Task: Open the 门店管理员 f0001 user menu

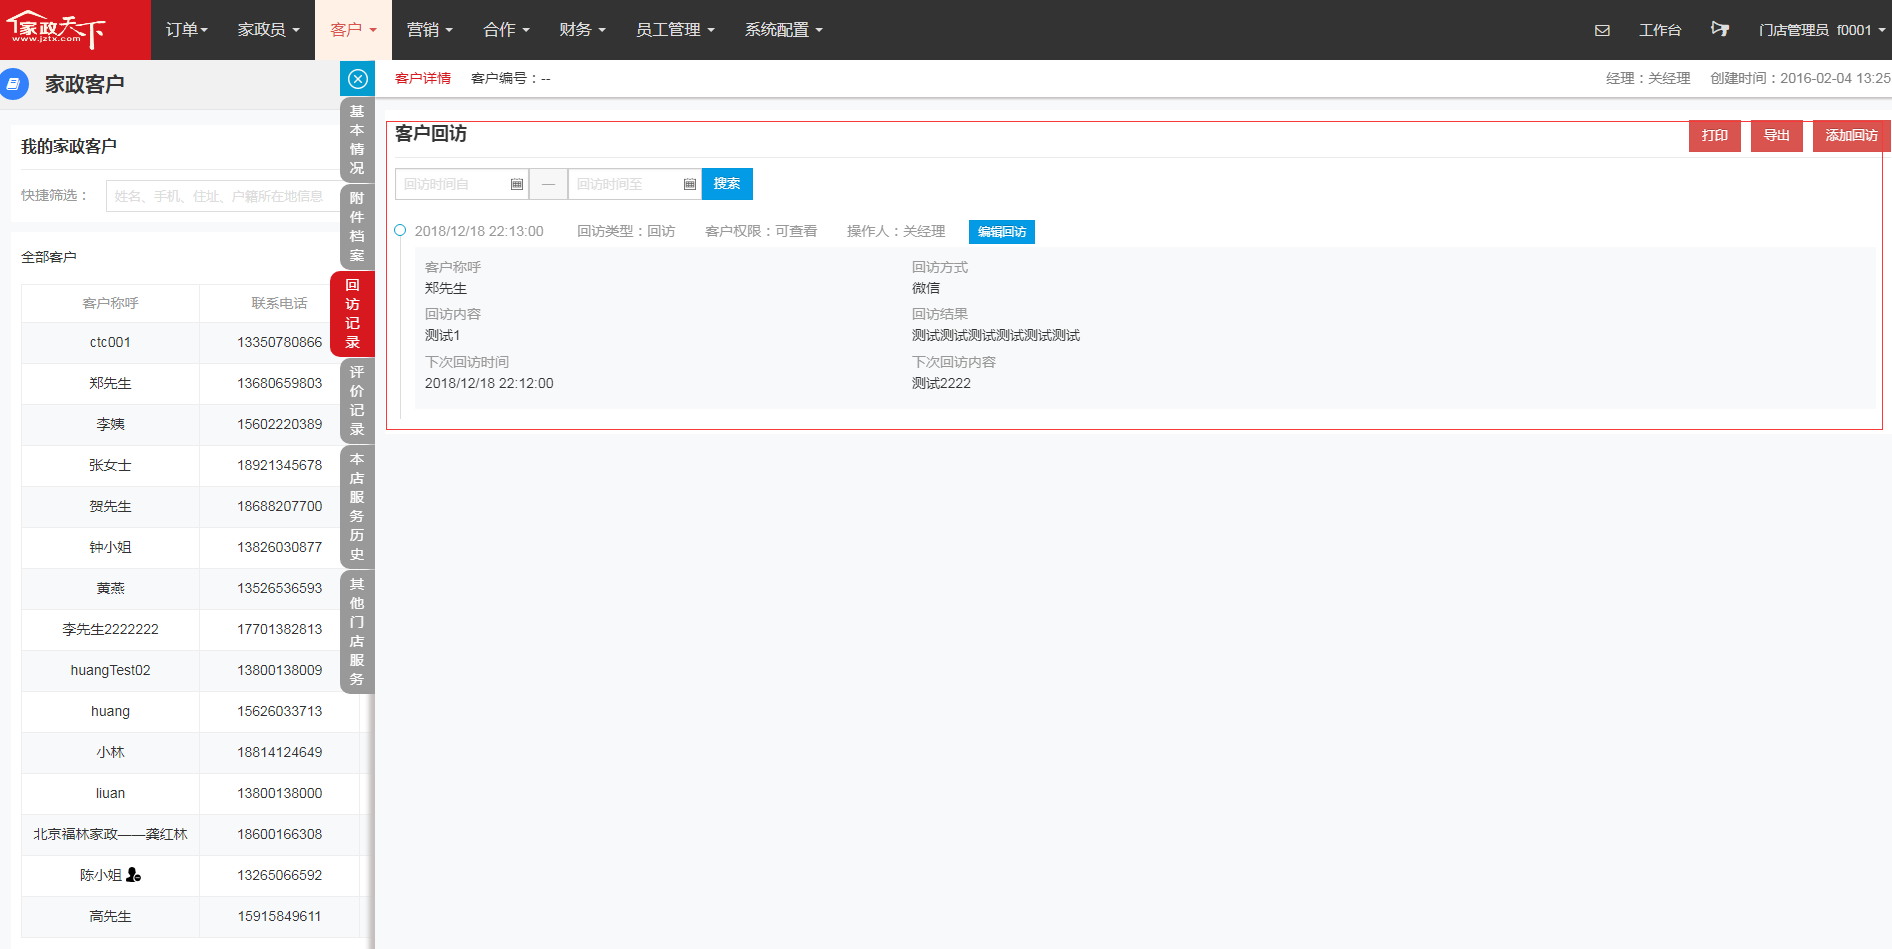Action: [x=1822, y=30]
